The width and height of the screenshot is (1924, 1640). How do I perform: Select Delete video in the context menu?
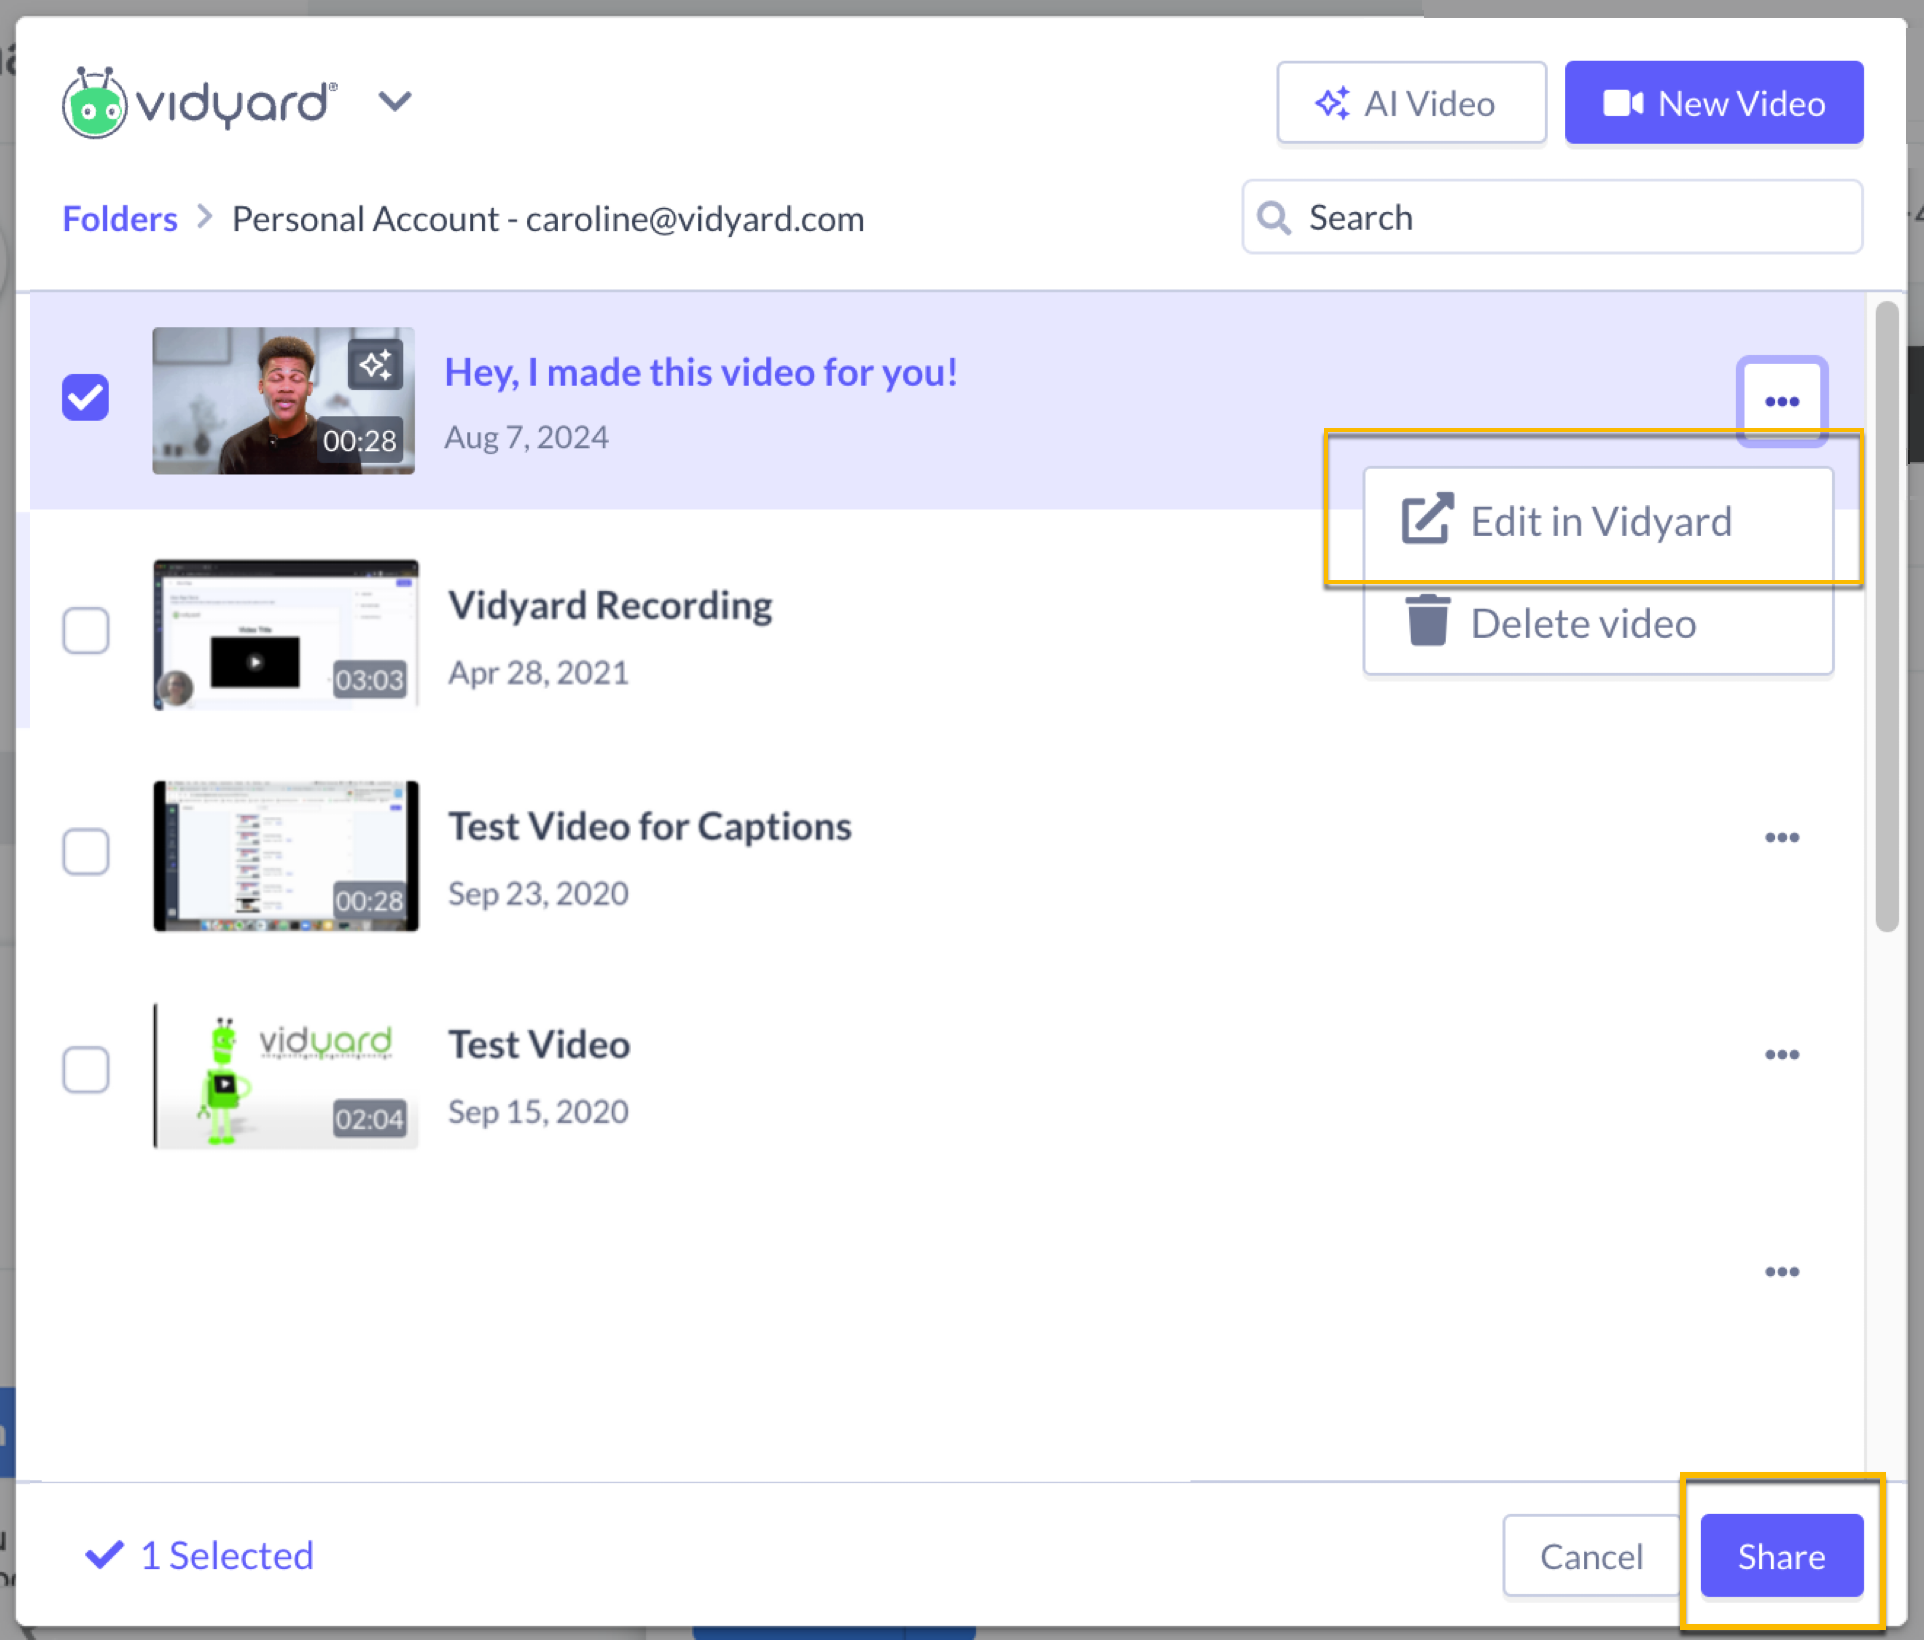(x=1583, y=622)
